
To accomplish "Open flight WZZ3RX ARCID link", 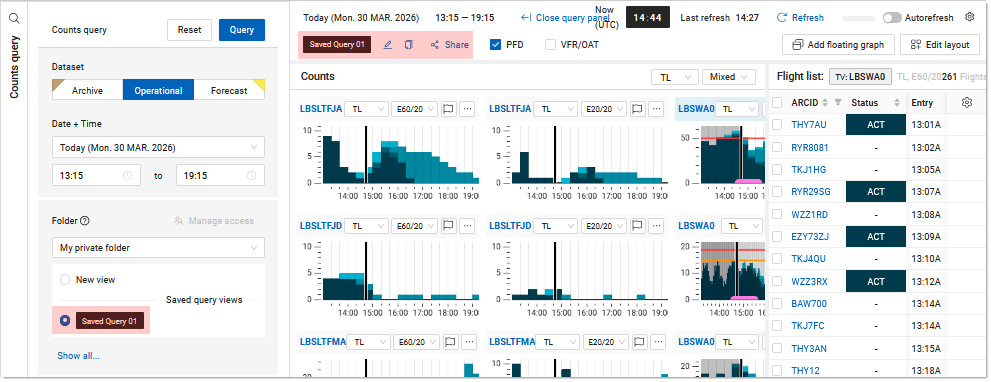I will (x=810, y=281).
